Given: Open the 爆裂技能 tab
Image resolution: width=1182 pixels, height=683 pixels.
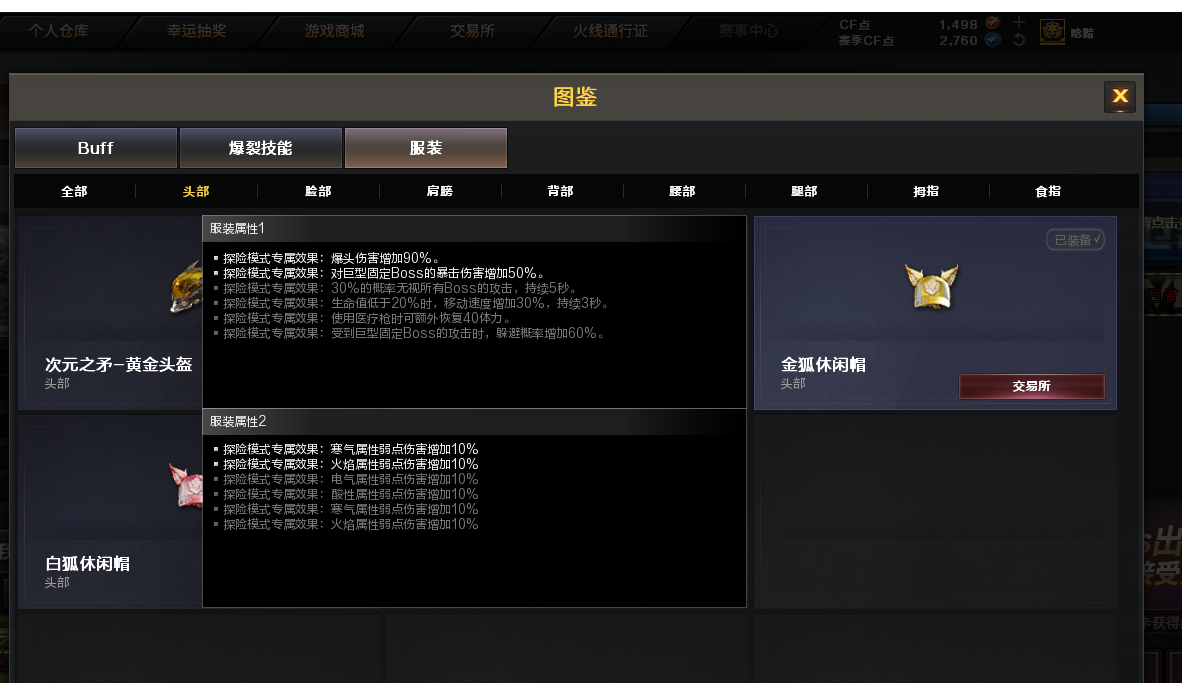Looking at the screenshot, I should (260, 148).
